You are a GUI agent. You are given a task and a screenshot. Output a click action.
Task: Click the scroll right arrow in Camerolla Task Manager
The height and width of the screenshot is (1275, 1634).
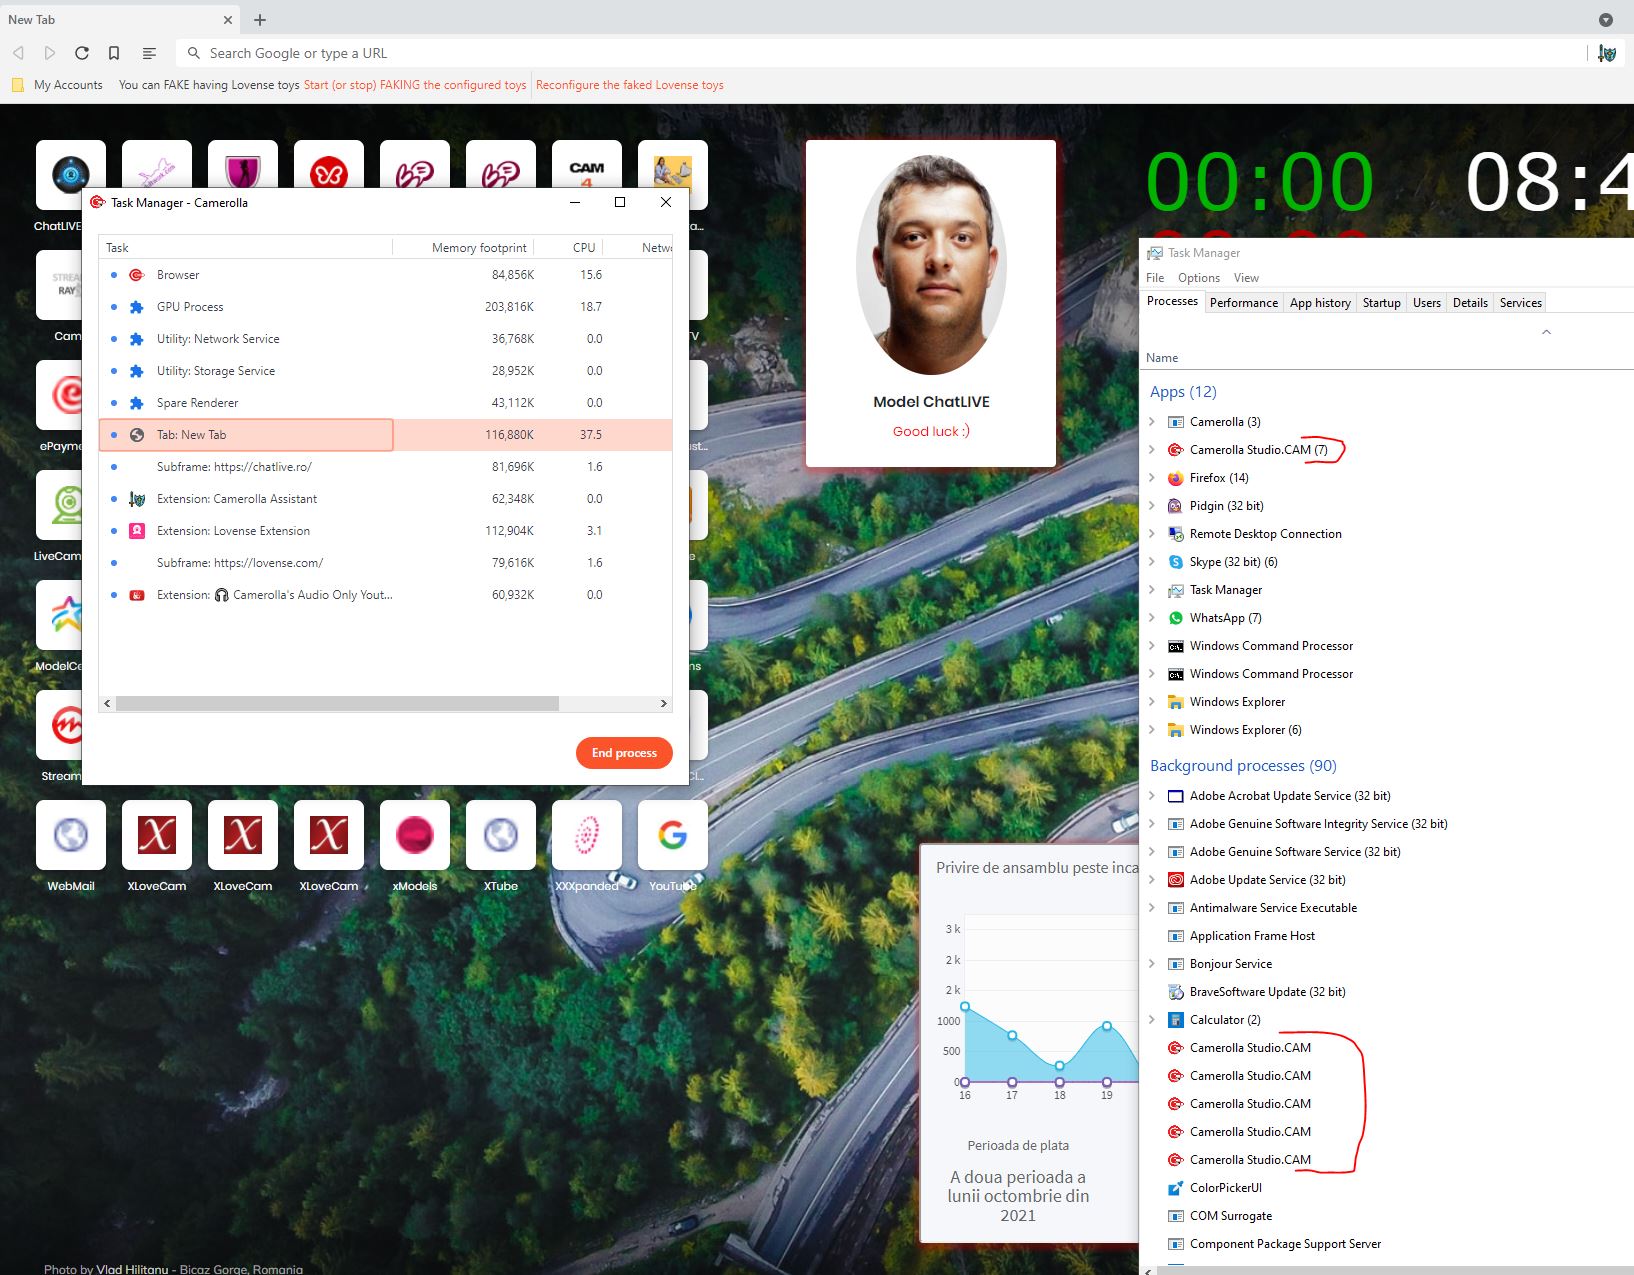click(664, 703)
